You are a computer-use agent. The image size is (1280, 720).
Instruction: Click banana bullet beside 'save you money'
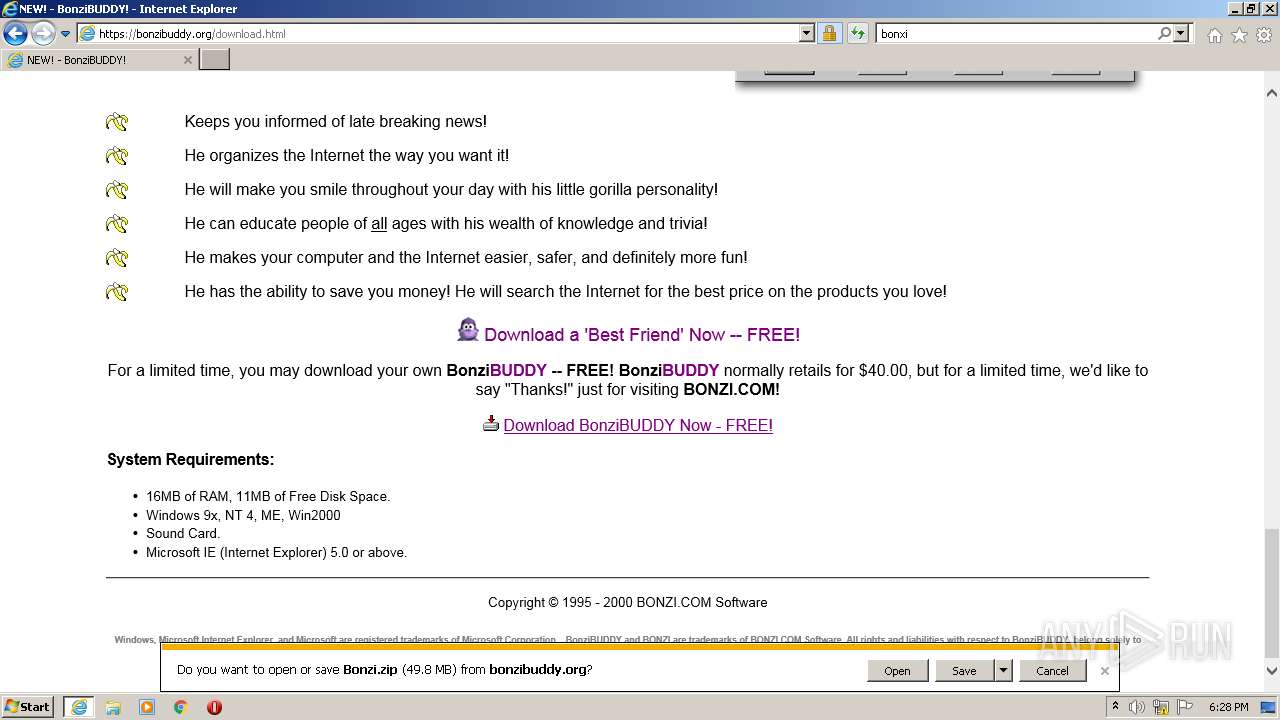(117, 292)
